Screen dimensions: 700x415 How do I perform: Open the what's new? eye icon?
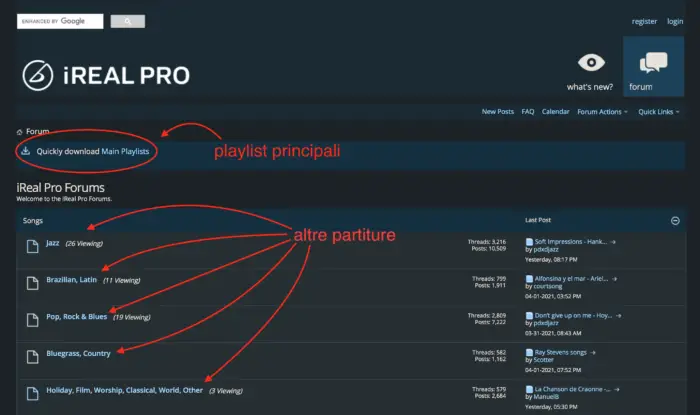(x=591, y=62)
